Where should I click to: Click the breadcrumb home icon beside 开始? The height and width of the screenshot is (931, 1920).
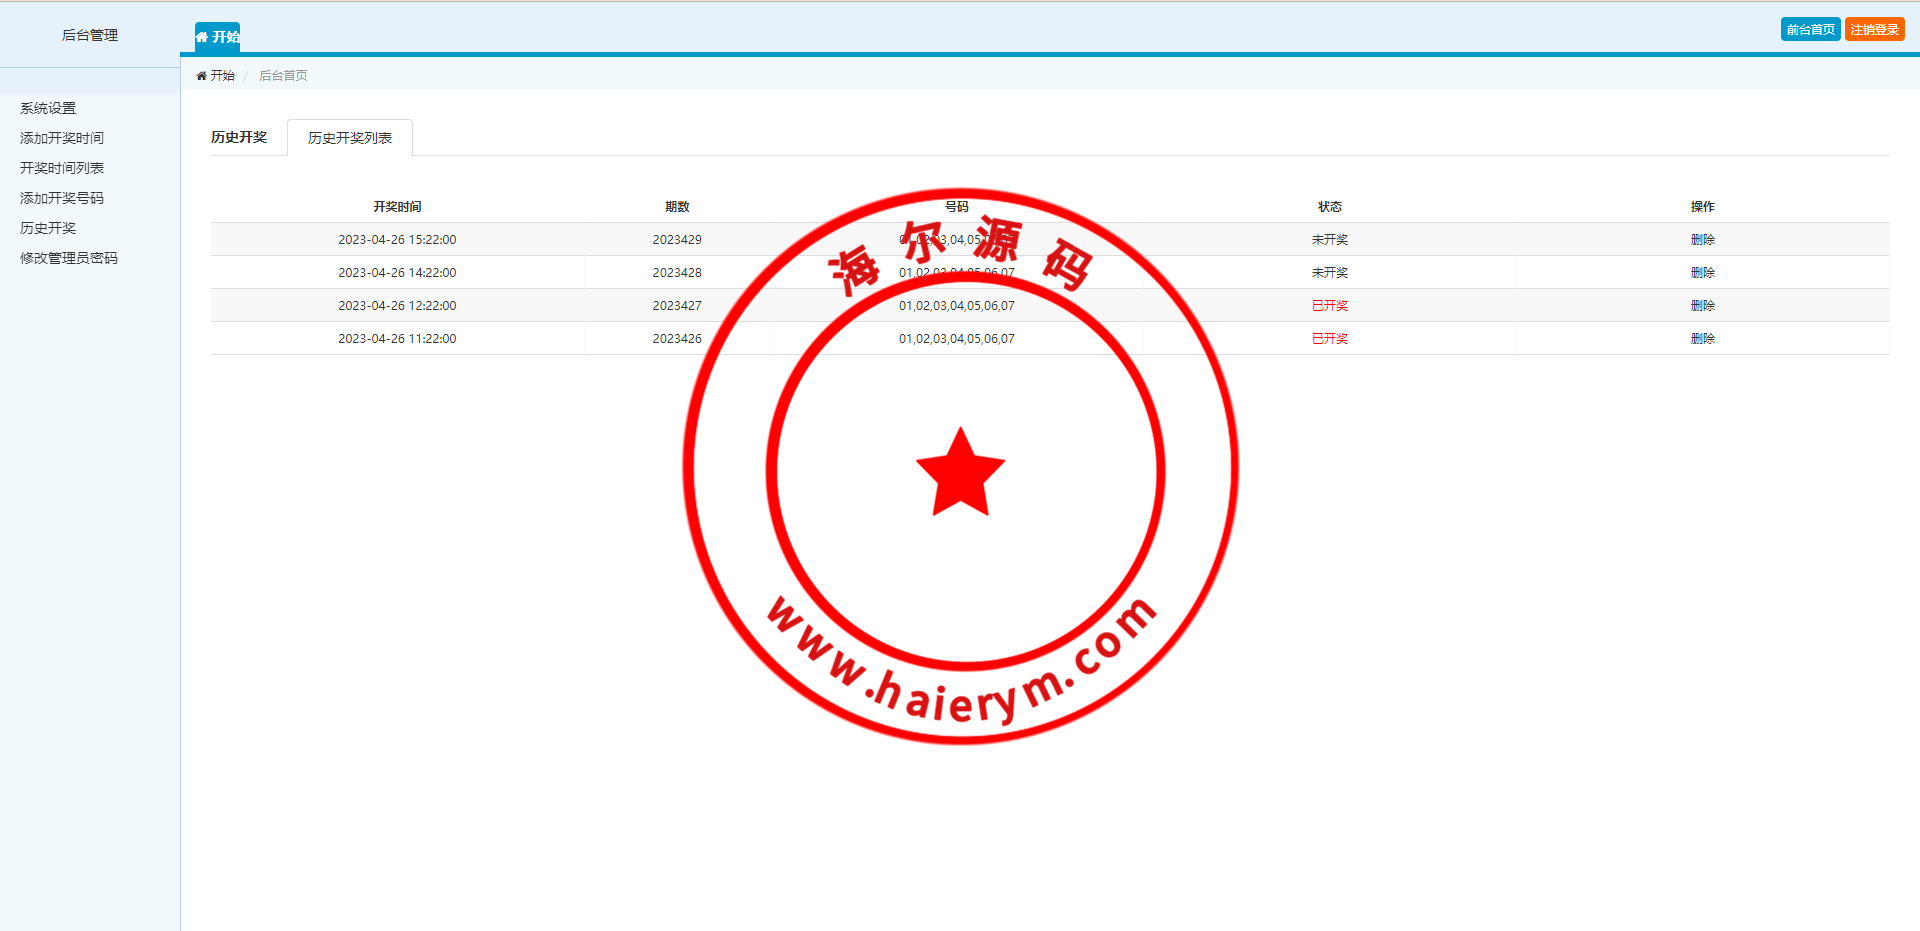[x=201, y=76]
